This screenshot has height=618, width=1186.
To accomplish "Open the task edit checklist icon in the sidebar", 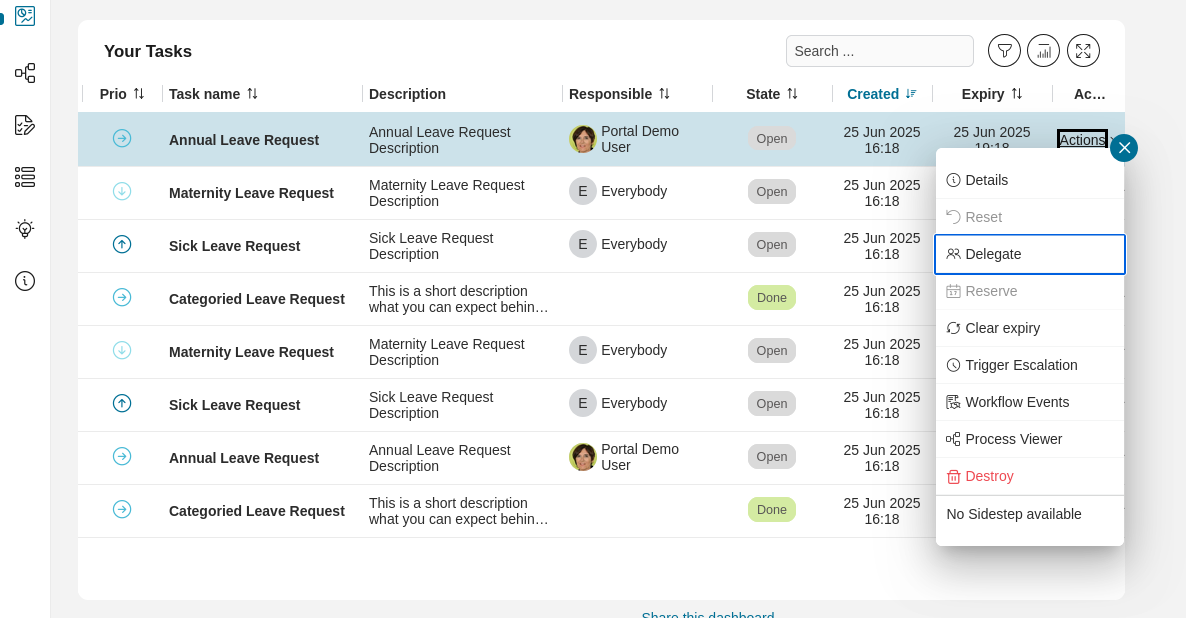I will point(25,125).
